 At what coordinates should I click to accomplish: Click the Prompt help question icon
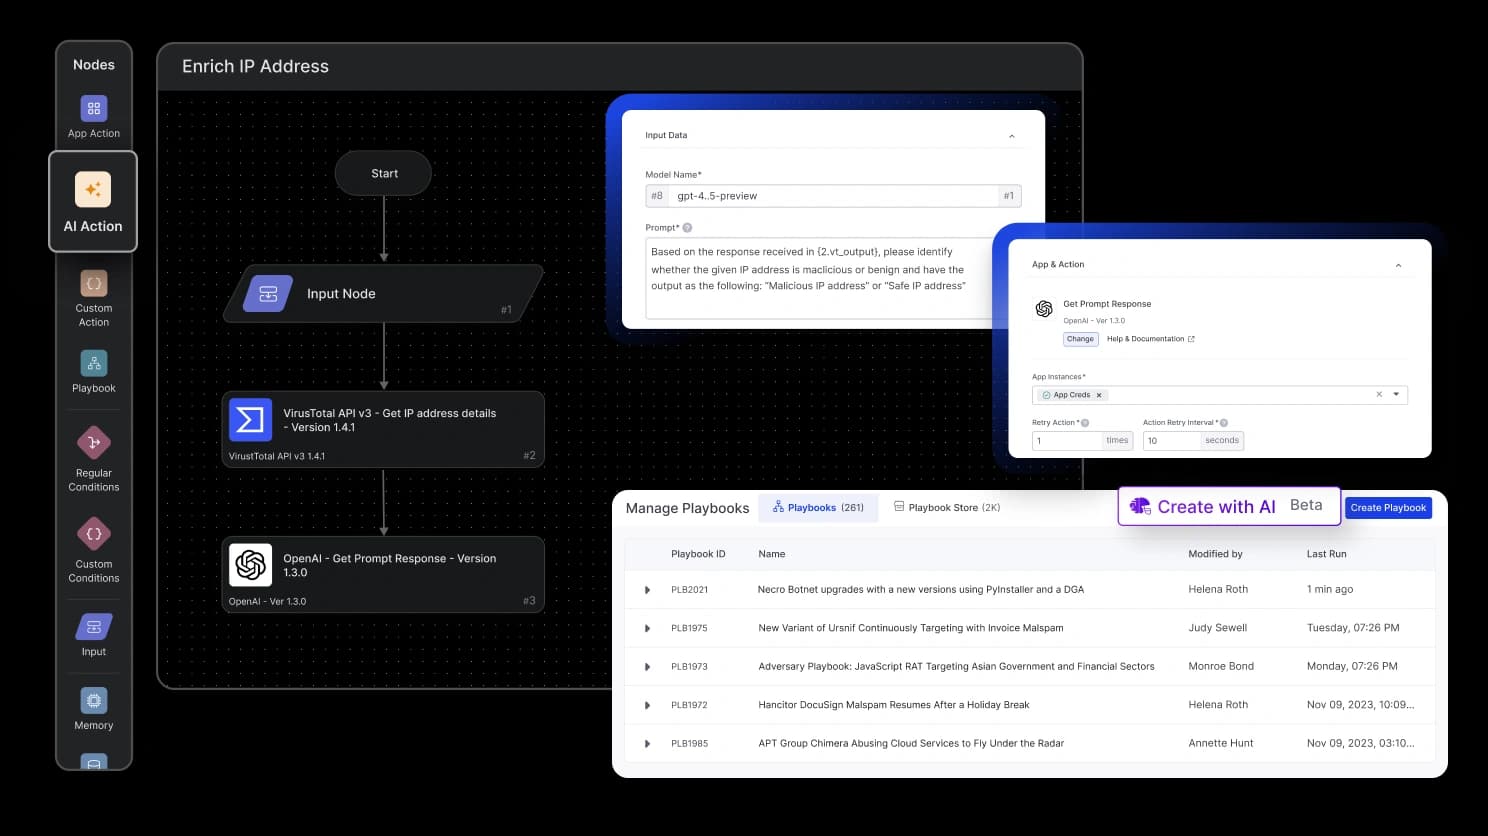click(687, 228)
